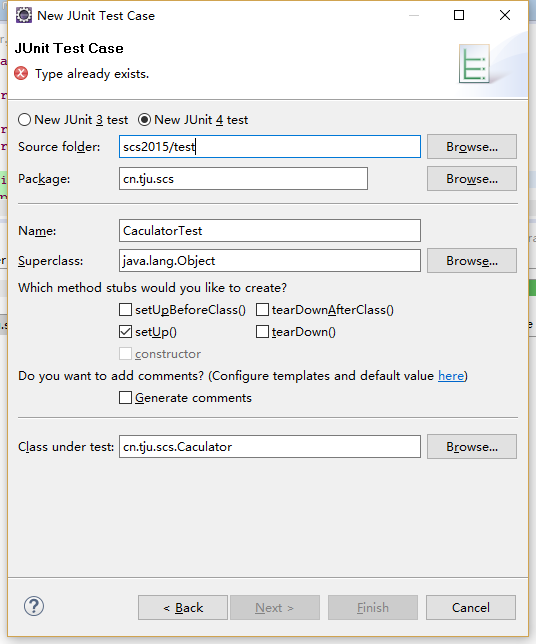Close the dialog with the X button
This screenshot has height=644, width=536.
(x=505, y=15)
